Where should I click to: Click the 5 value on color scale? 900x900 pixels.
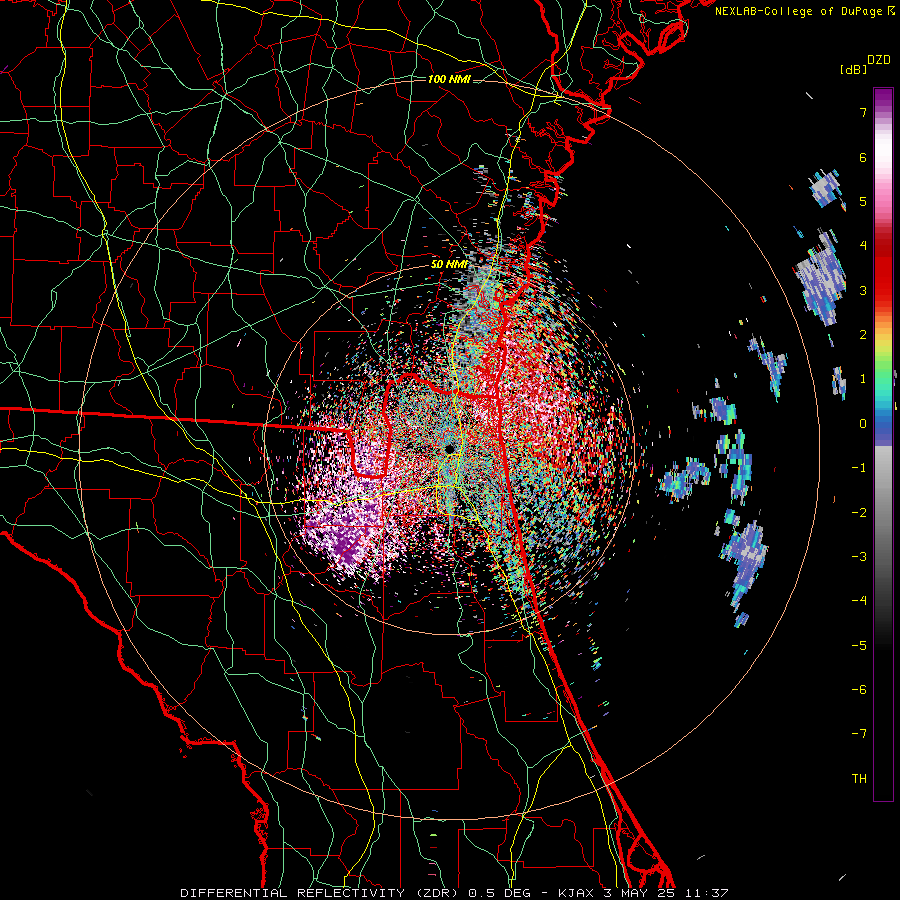(x=863, y=201)
